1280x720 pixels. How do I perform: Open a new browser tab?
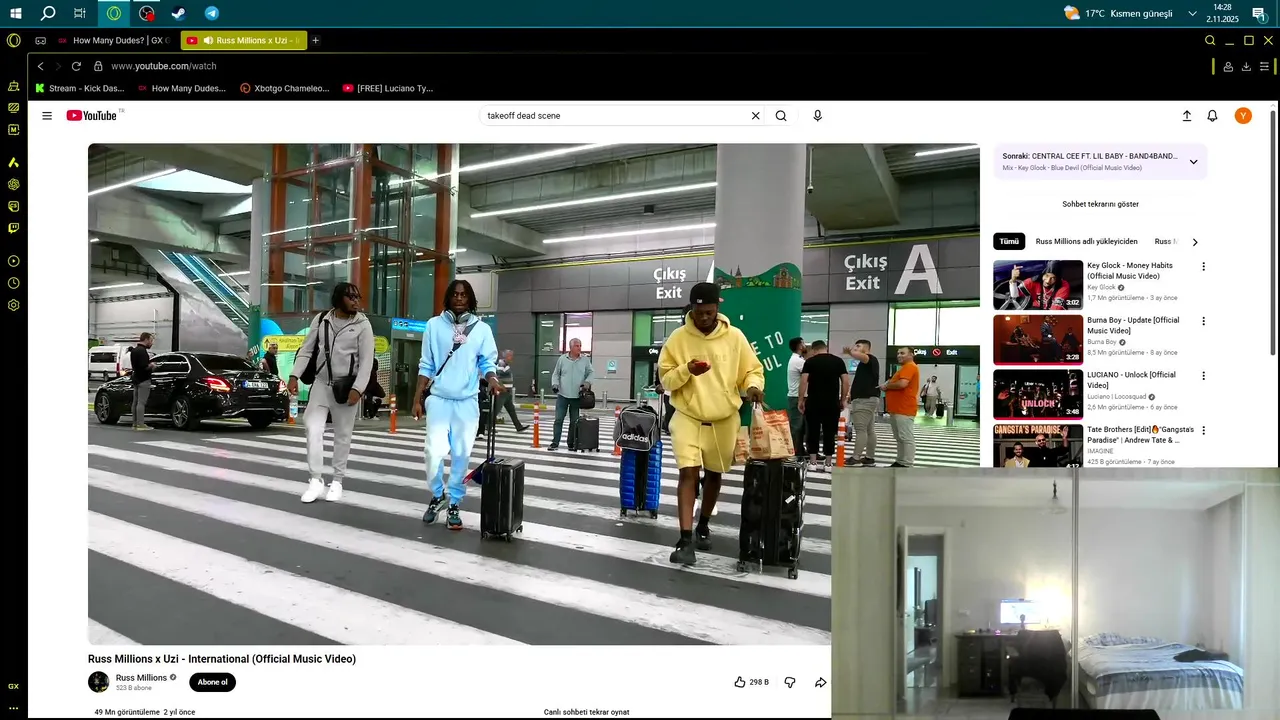(315, 41)
